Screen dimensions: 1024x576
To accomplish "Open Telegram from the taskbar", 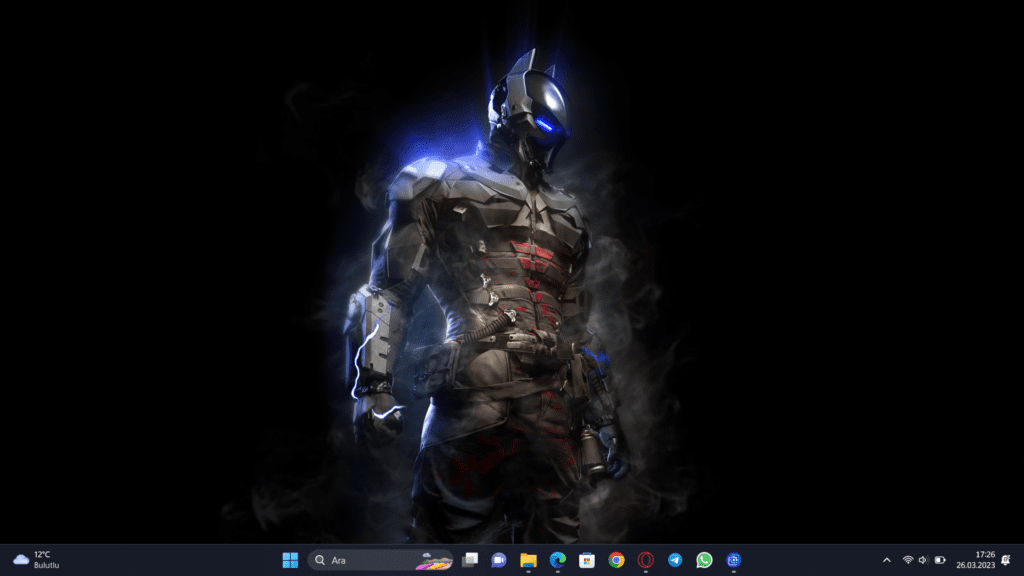I will point(675,560).
